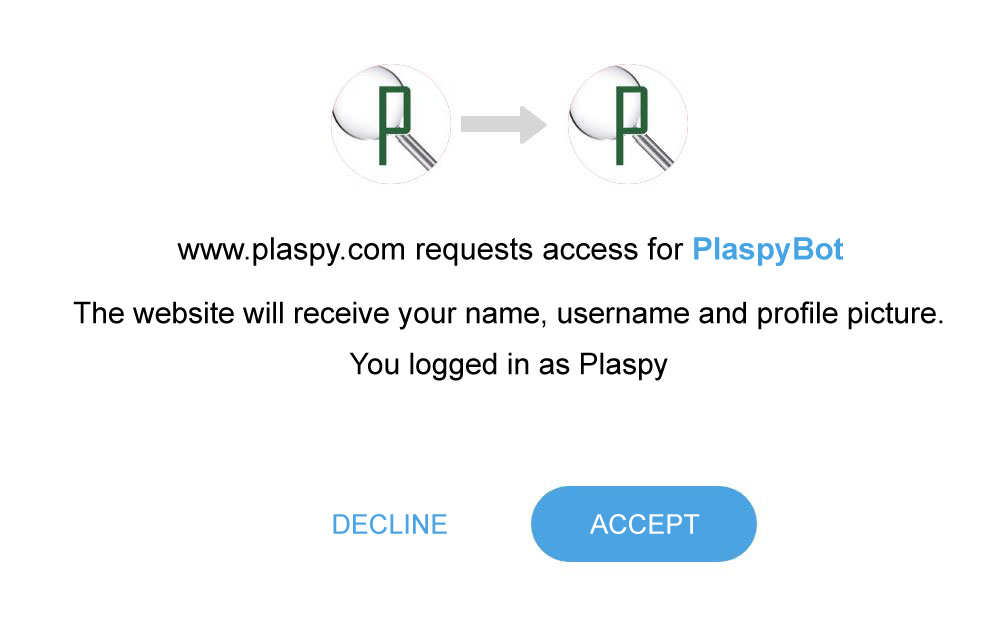Click the left Plaspy magnifying glass logo
Screen dimensions: 1008x640
391,122
